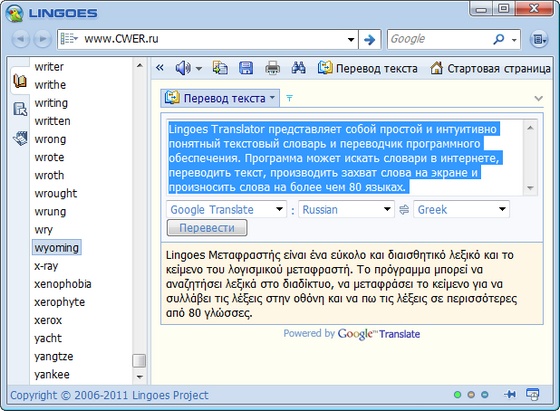Click inside the Russian source text box
560x411 pixels.
pos(345,158)
